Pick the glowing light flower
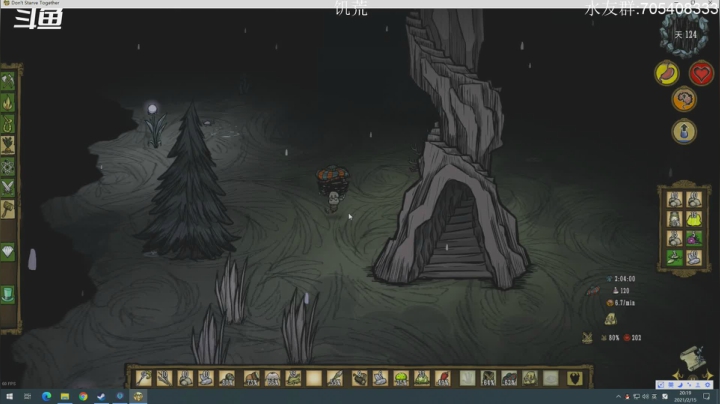The height and width of the screenshot is (404, 720). coord(154,124)
